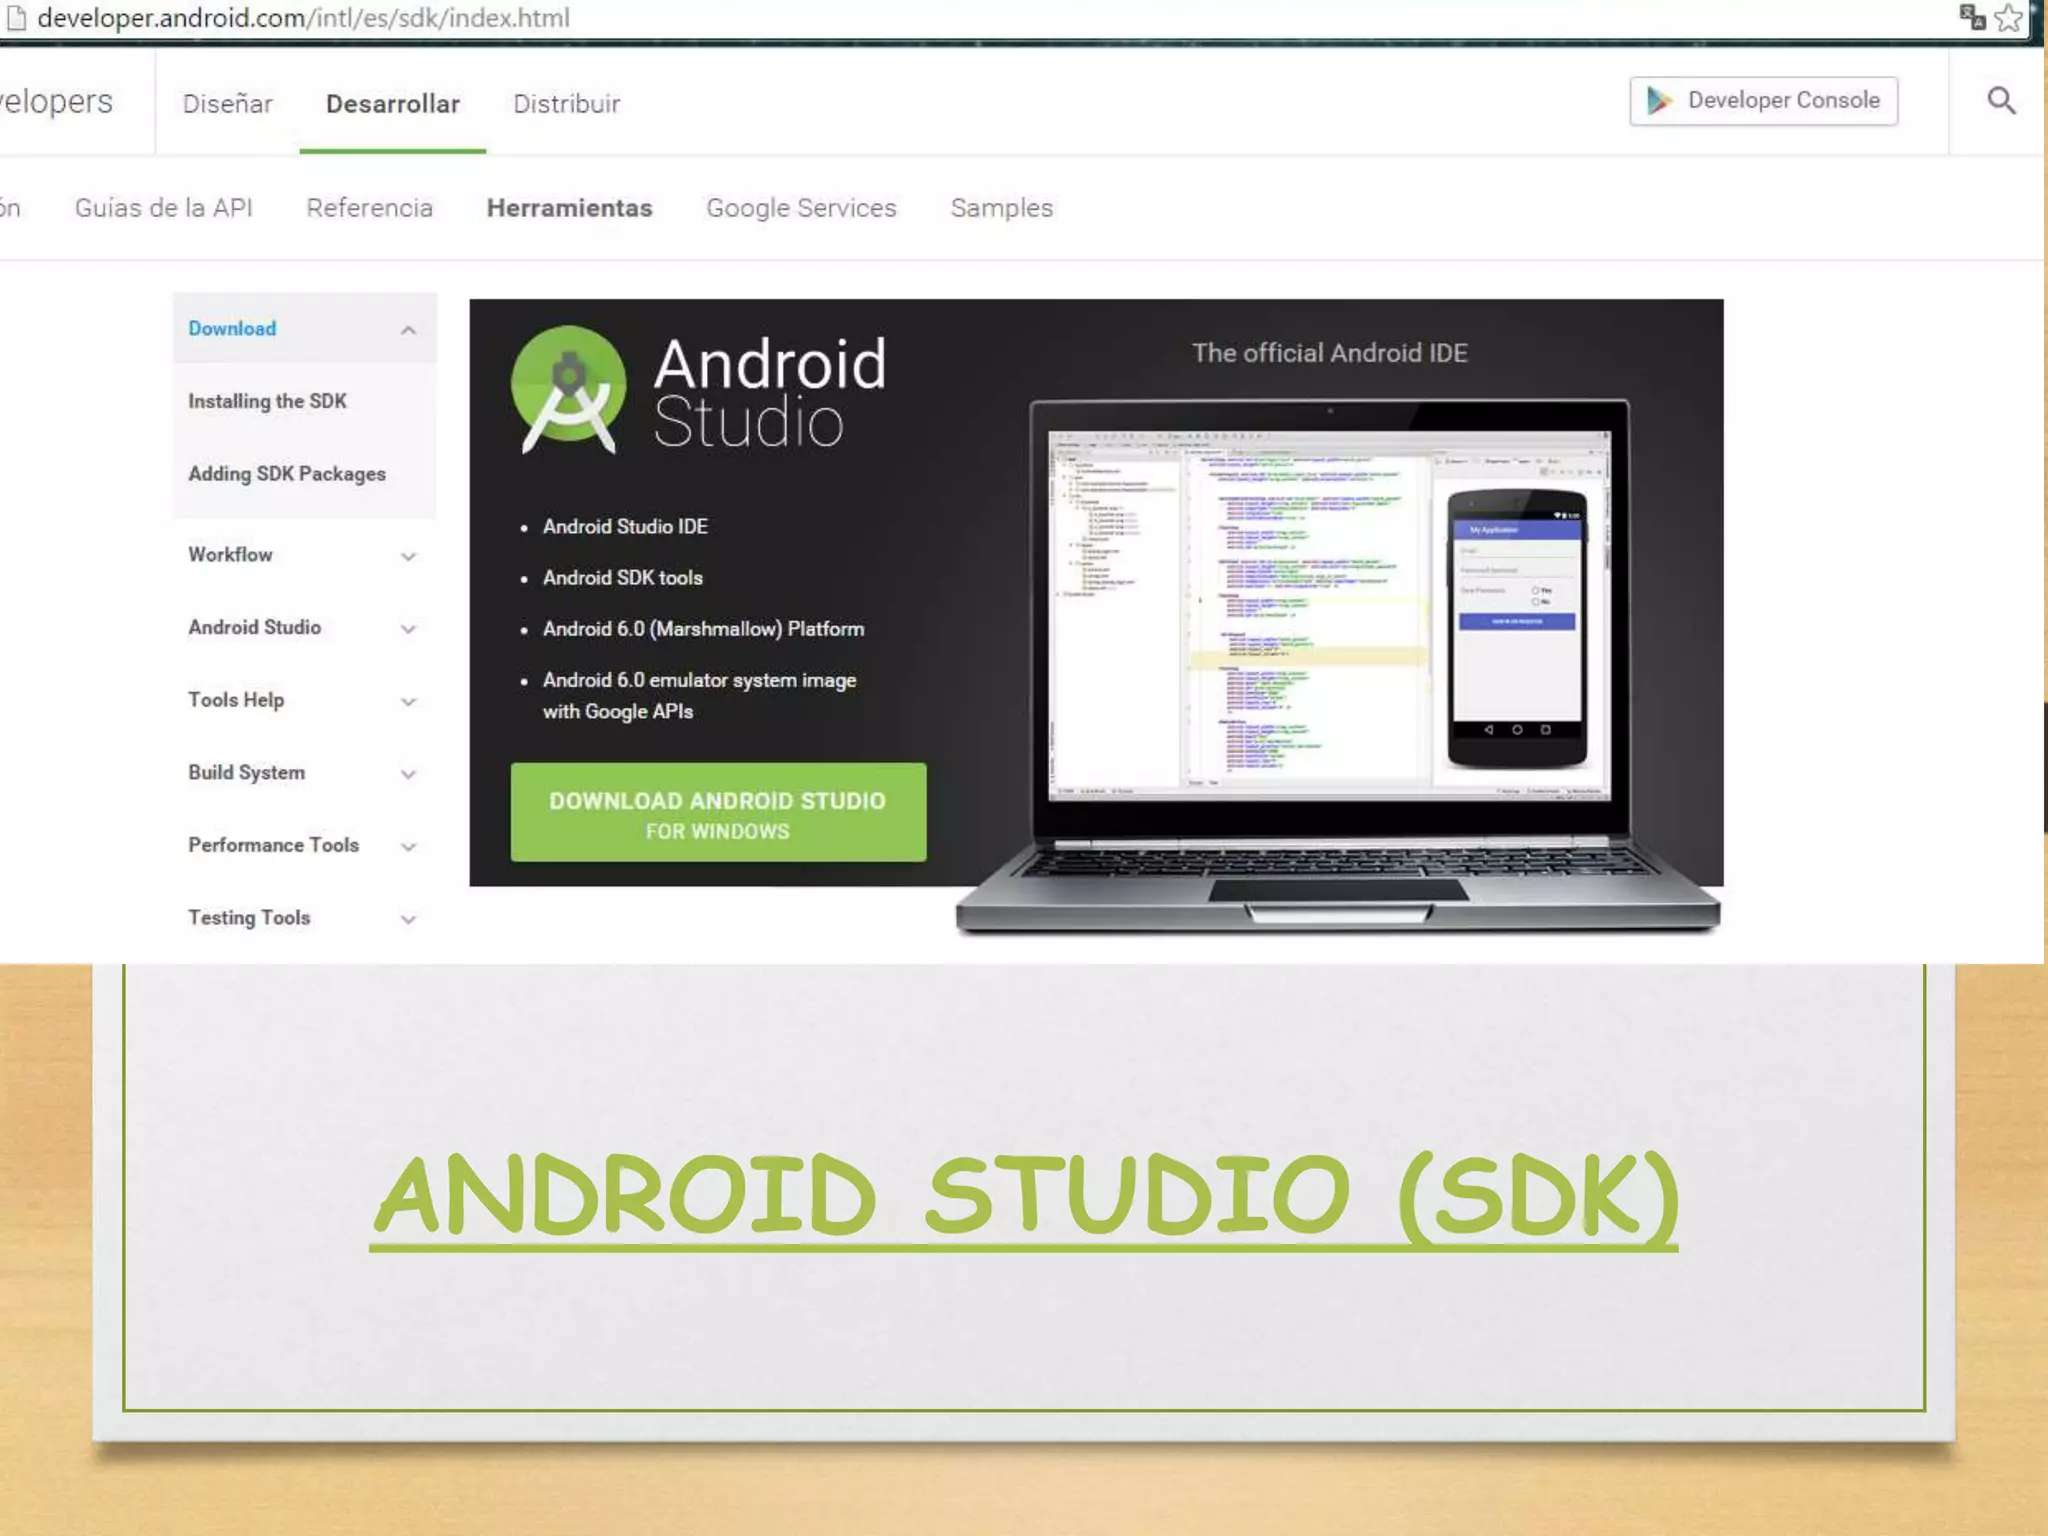Open the Developer Console button
The width and height of the screenshot is (2048, 1536).
pyautogui.click(x=1763, y=101)
